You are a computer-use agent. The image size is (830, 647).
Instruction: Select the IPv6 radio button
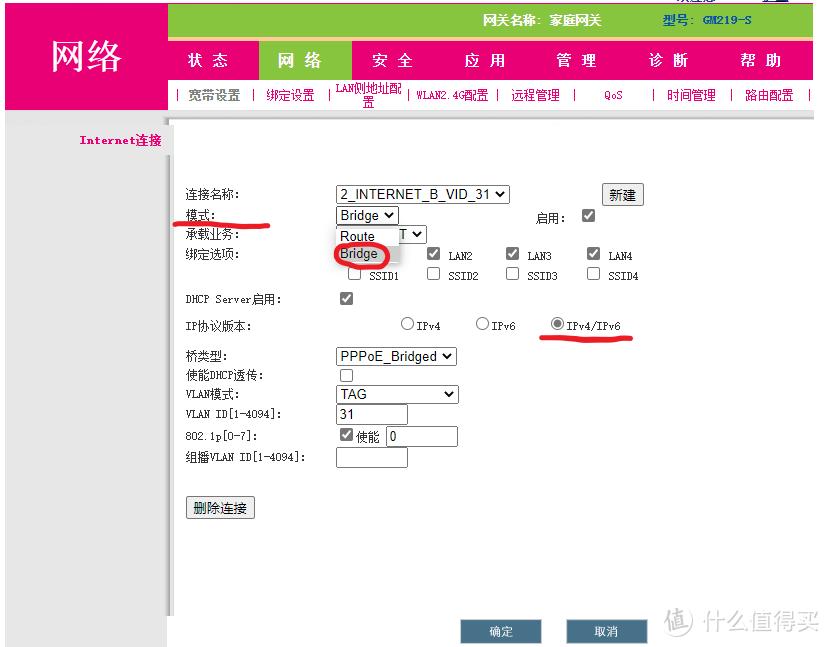[x=481, y=323]
